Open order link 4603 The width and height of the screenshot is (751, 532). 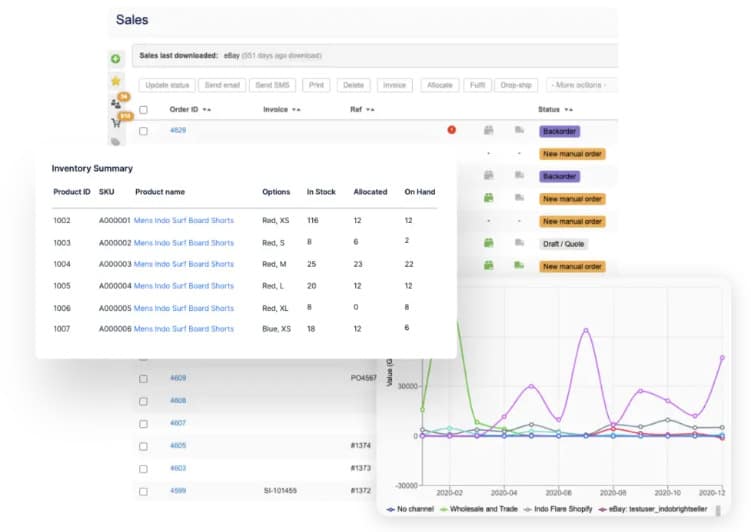pyautogui.click(x=178, y=468)
